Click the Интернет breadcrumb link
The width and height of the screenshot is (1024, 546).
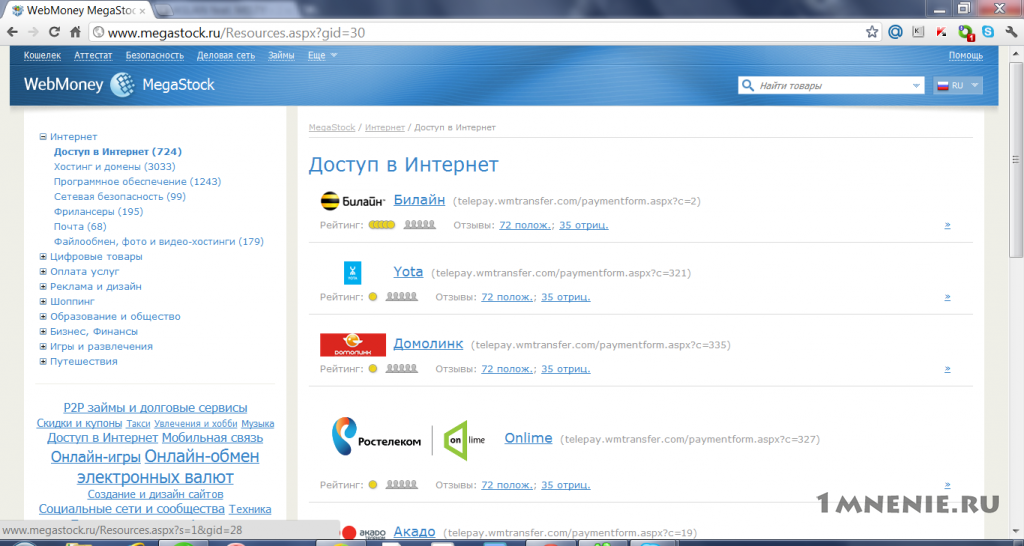click(385, 127)
